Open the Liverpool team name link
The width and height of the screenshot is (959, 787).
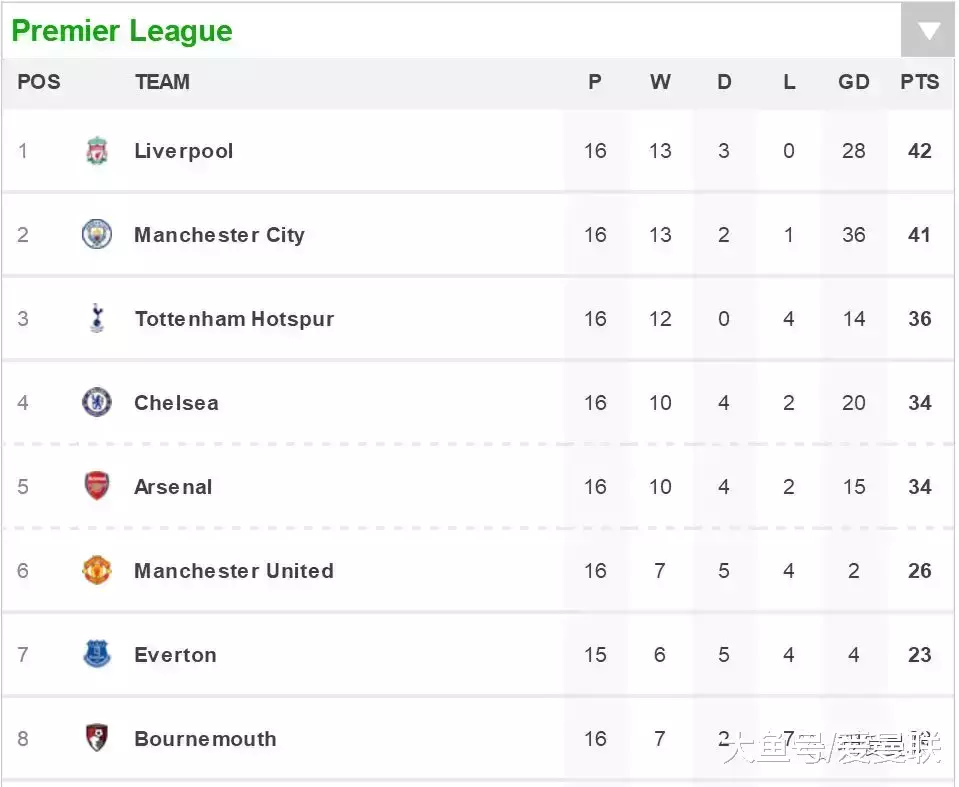point(184,151)
